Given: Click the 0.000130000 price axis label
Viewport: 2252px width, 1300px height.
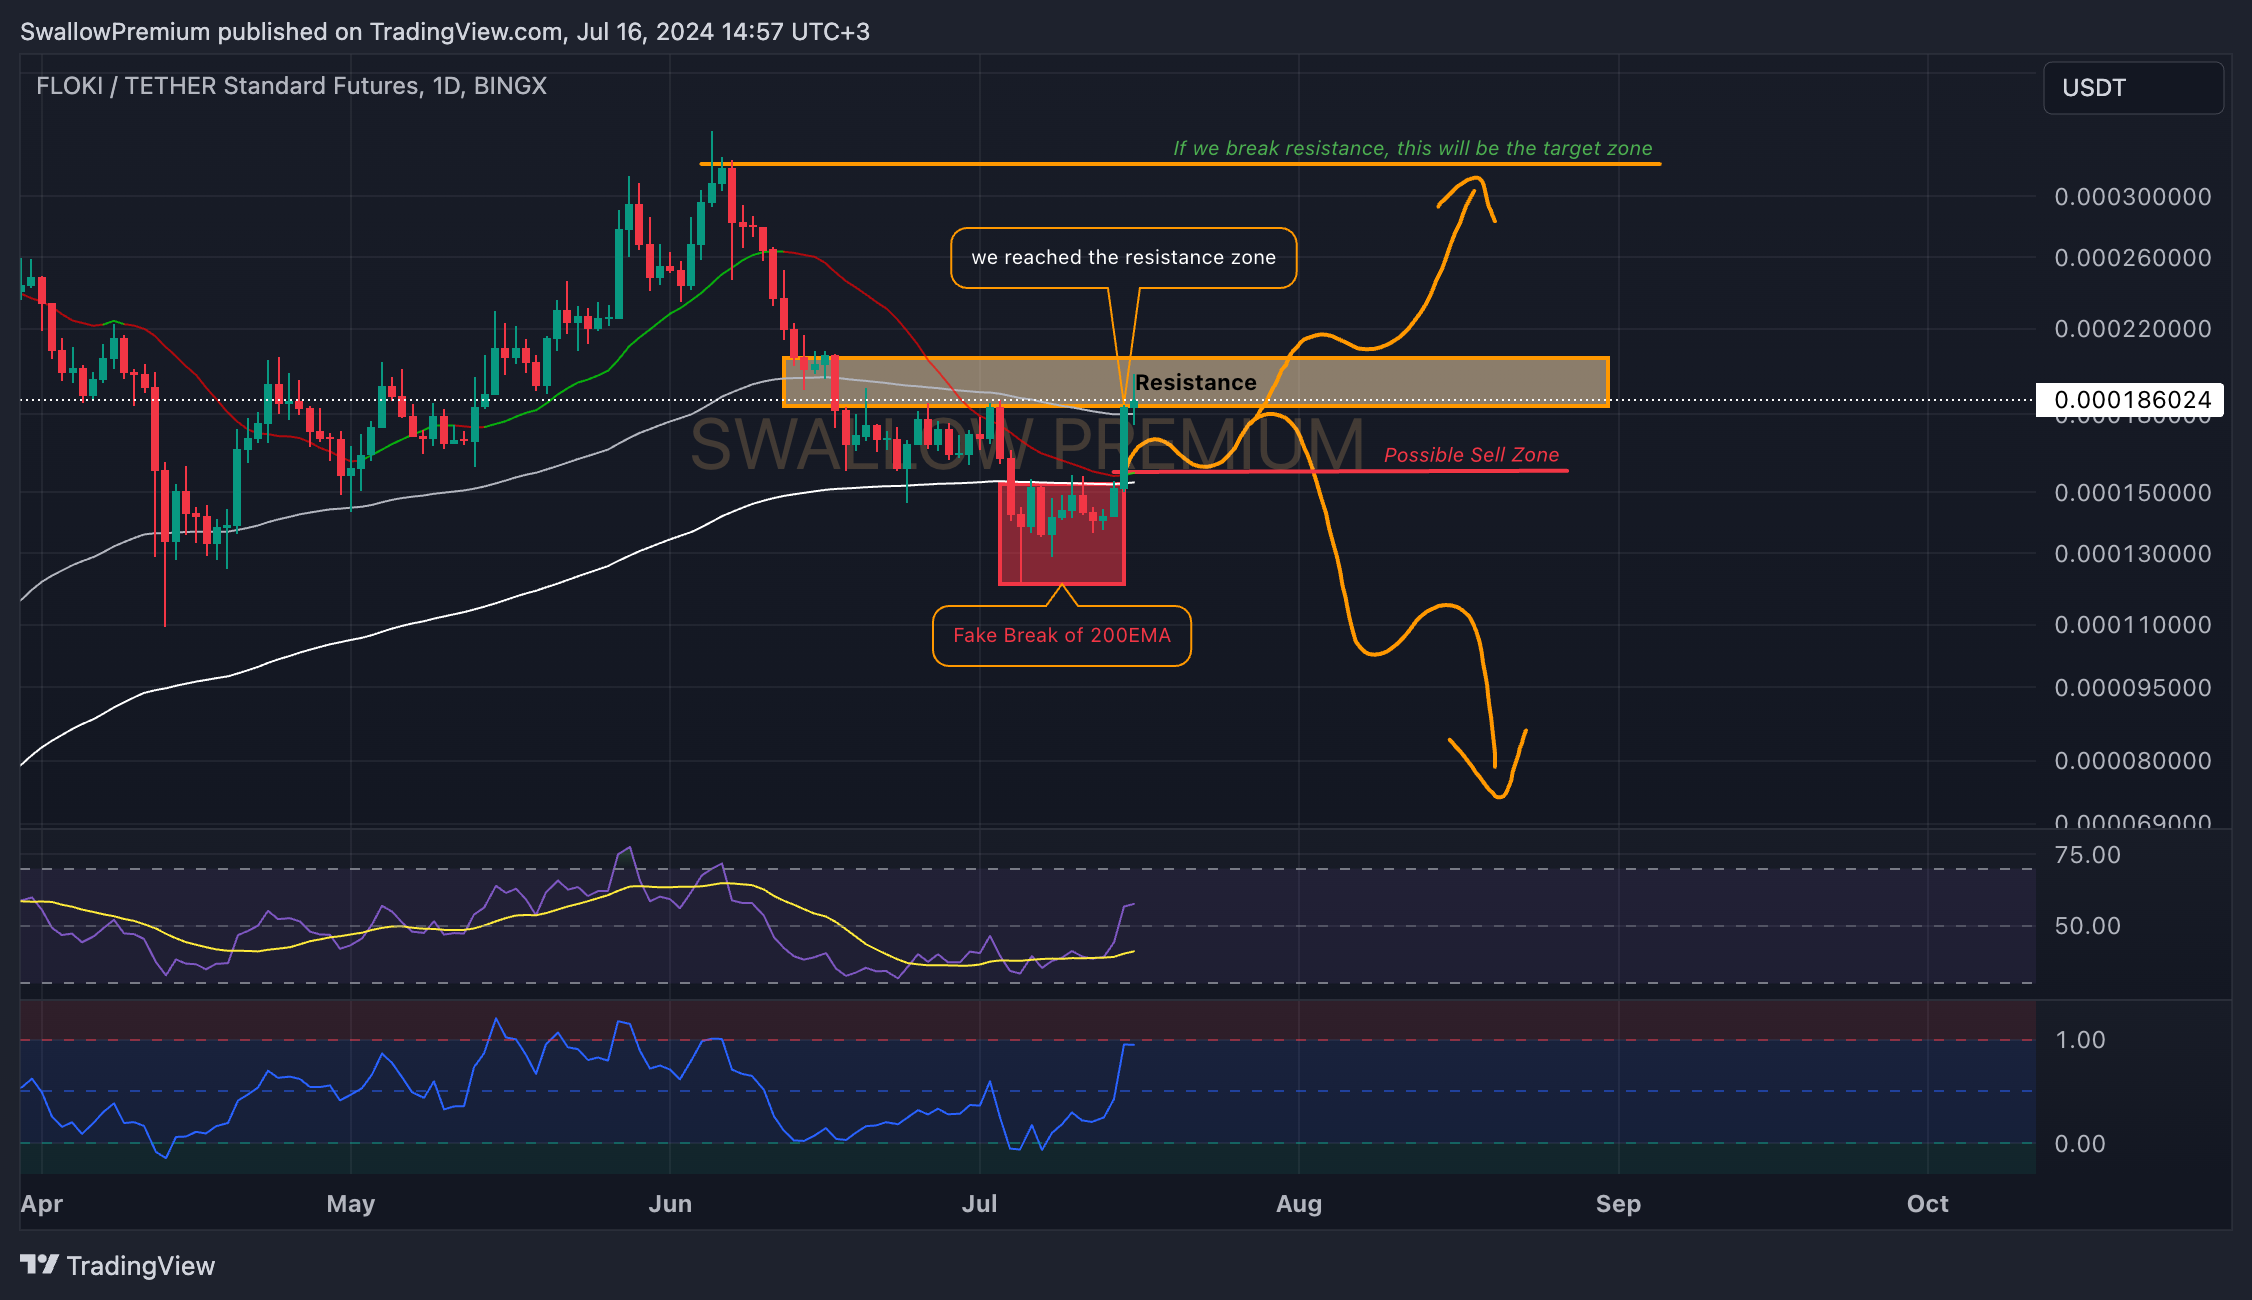Looking at the screenshot, I should point(2133,554).
